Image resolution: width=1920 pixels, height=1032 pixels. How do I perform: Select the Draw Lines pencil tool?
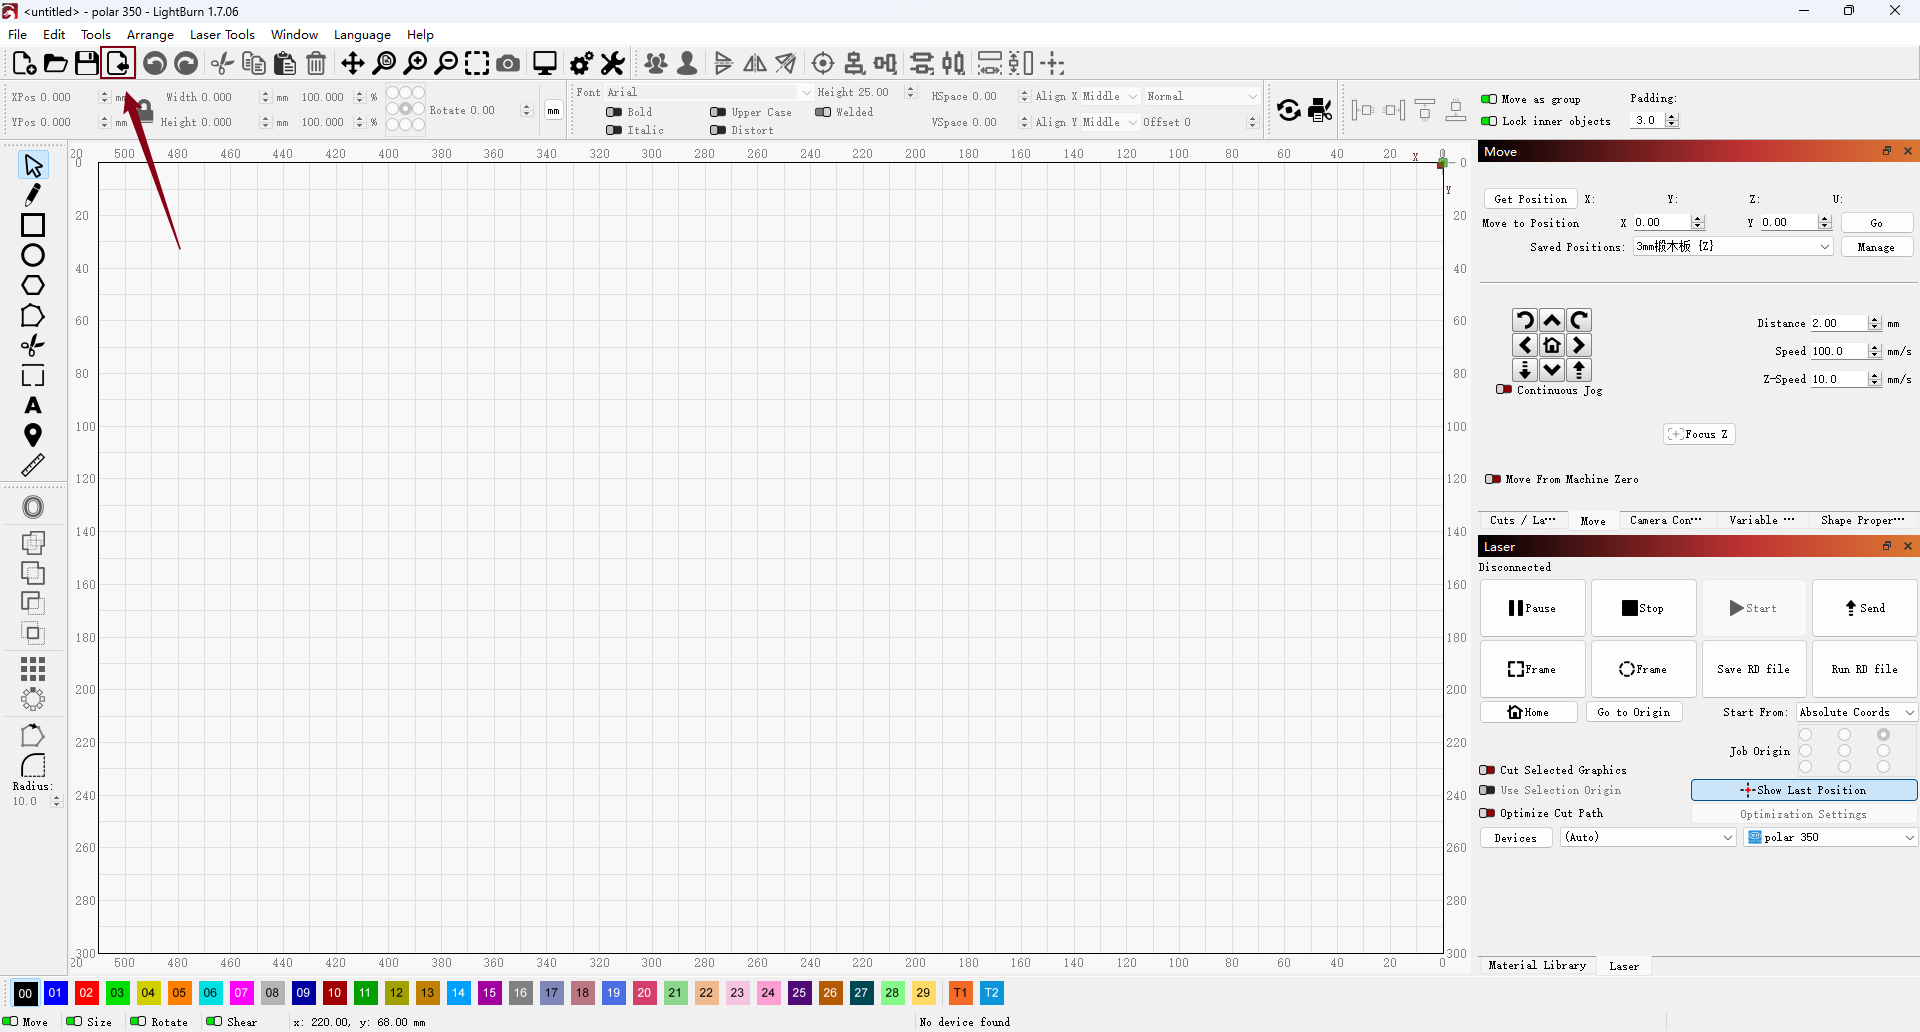pyautogui.click(x=33, y=195)
